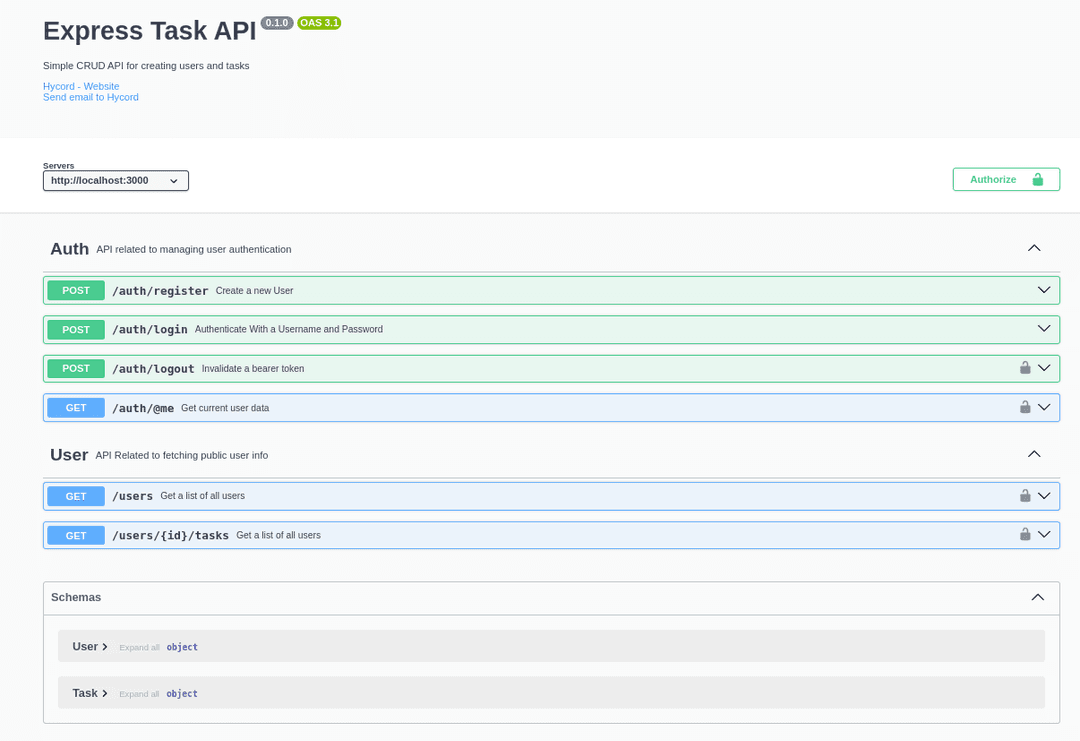Expand the /auth/login chevron
1080x741 pixels.
pos(1044,328)
